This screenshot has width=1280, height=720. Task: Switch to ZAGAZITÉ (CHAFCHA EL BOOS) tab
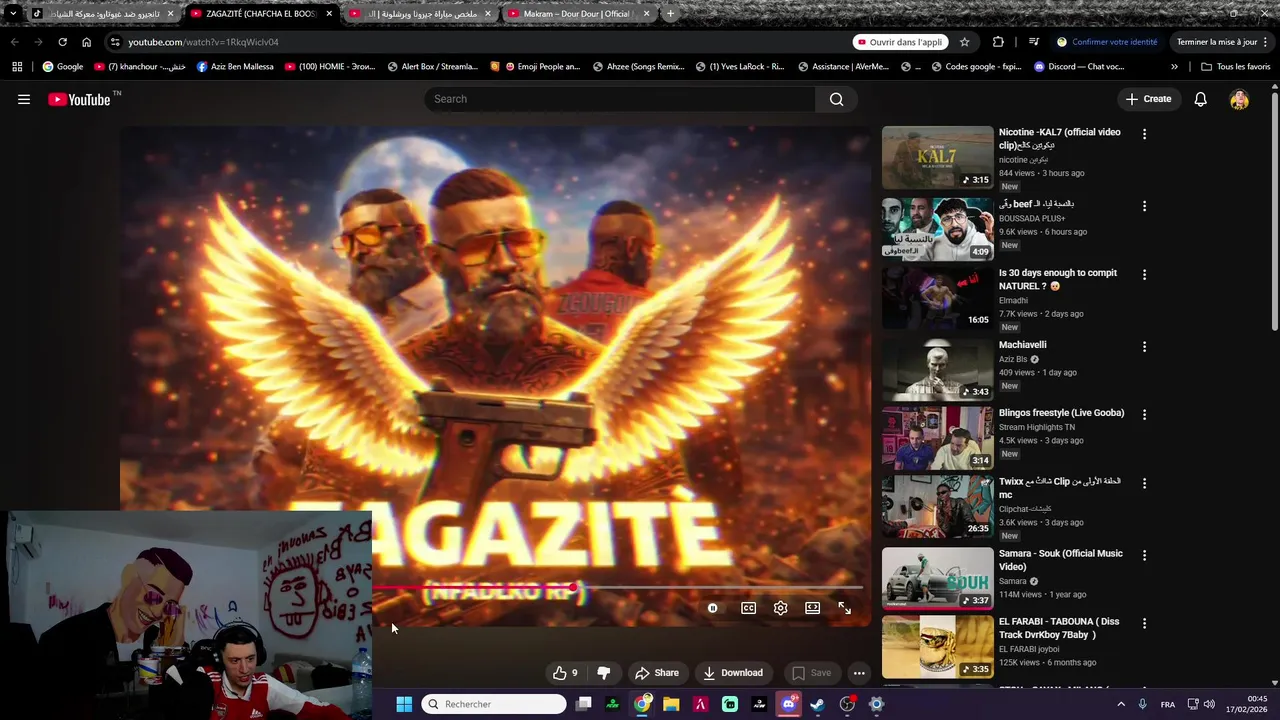point(260,14)
